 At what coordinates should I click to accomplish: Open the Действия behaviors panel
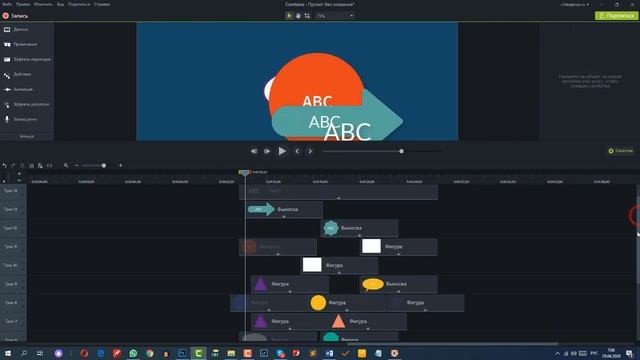[27, 74]
